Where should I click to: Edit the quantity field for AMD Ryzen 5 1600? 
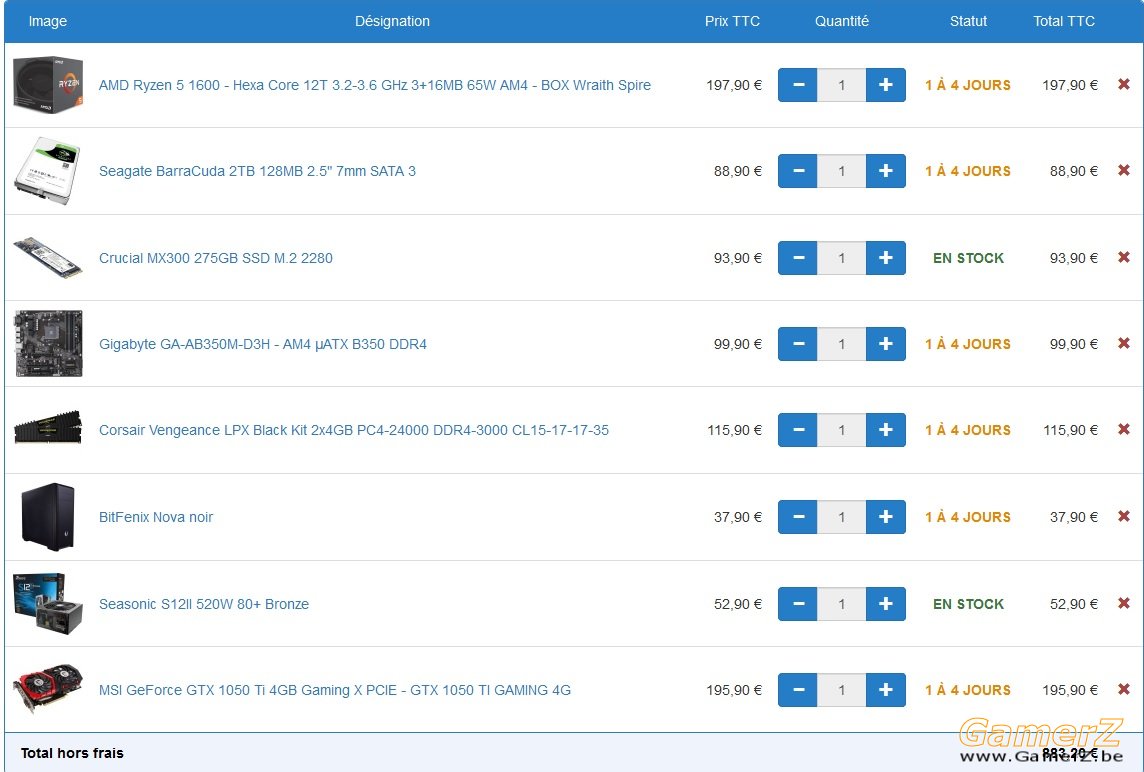[842, 85]
